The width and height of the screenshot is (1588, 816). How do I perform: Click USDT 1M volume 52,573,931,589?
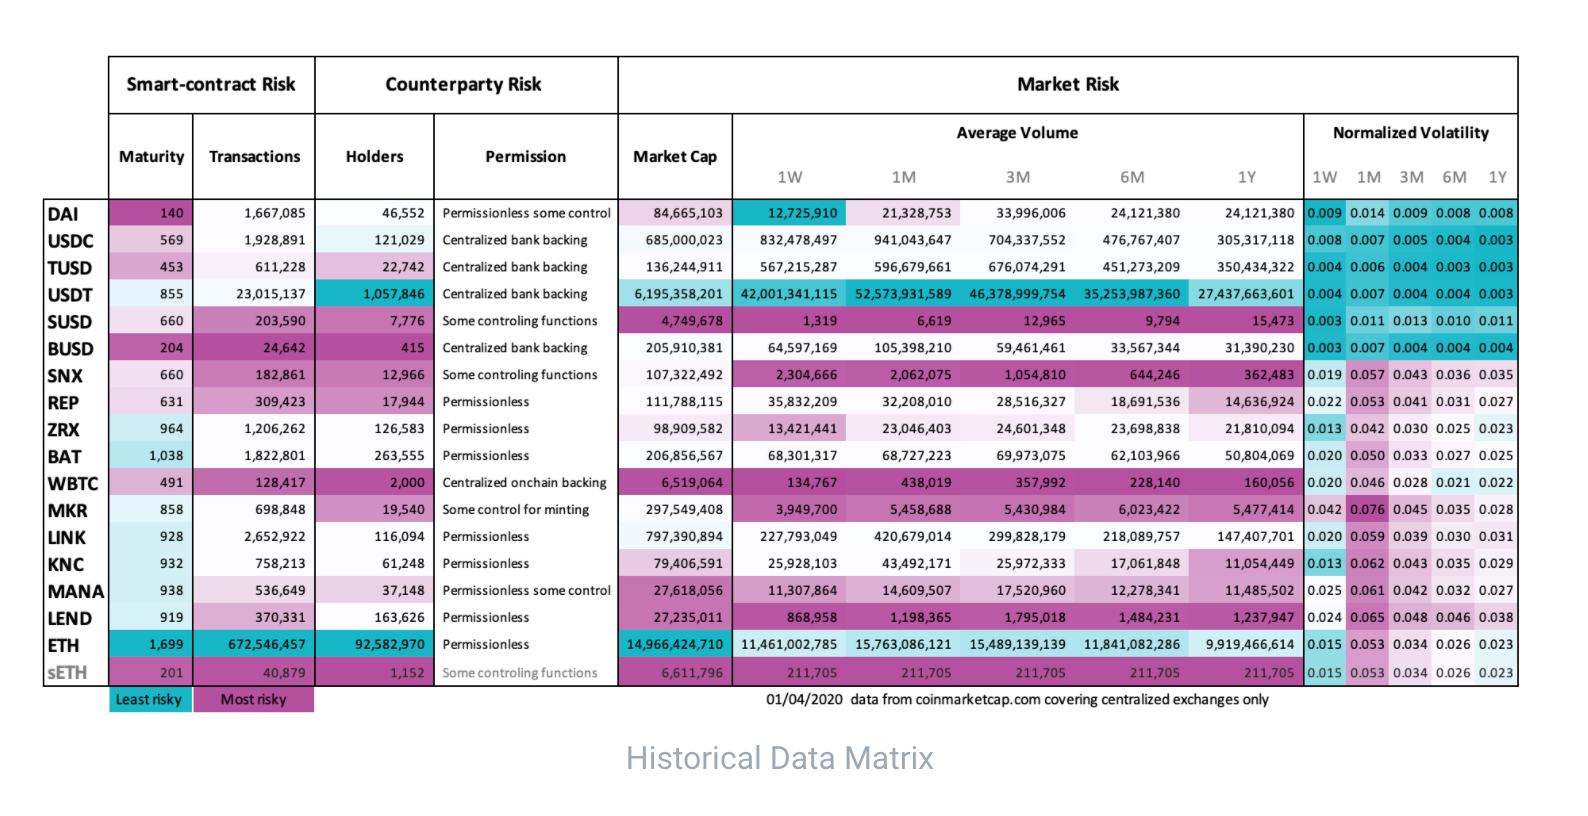(x=903, y=294)
